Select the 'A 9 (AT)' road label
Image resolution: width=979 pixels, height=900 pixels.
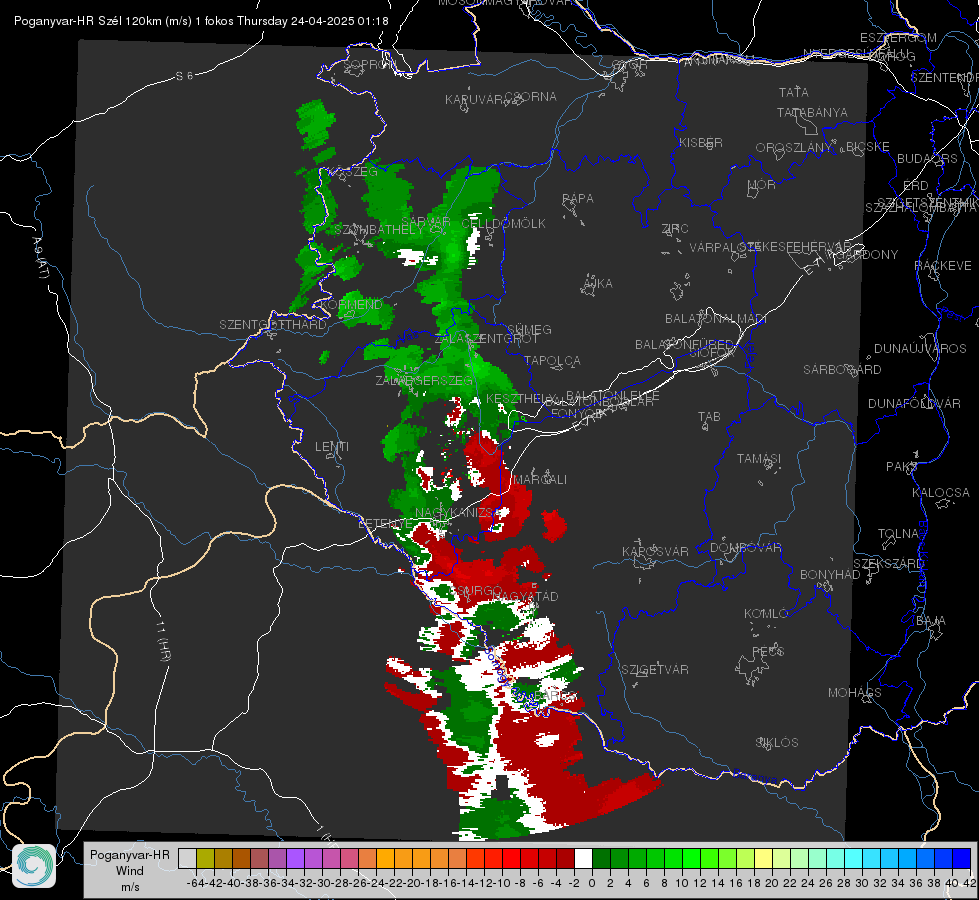[x=40, y=258]
